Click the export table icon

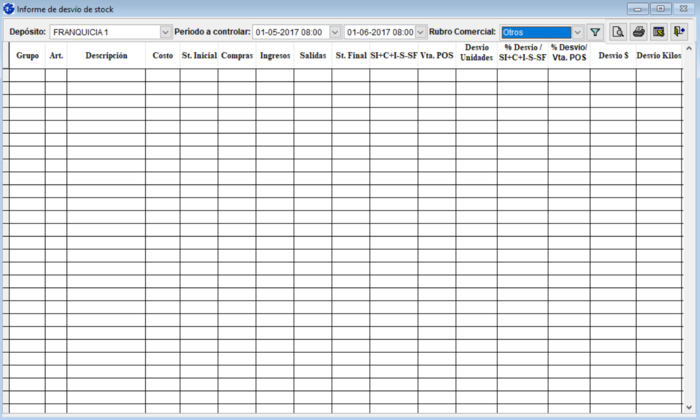659,32
